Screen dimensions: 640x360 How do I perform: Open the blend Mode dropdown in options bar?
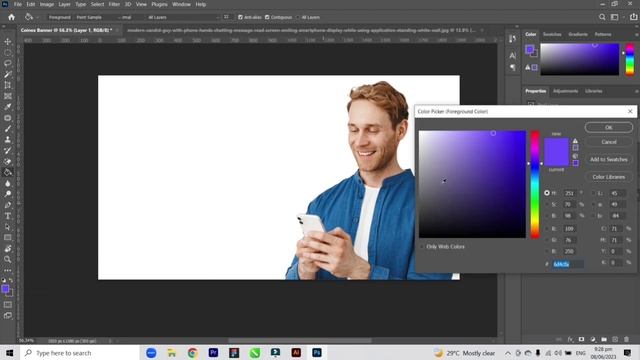[130, 17]
